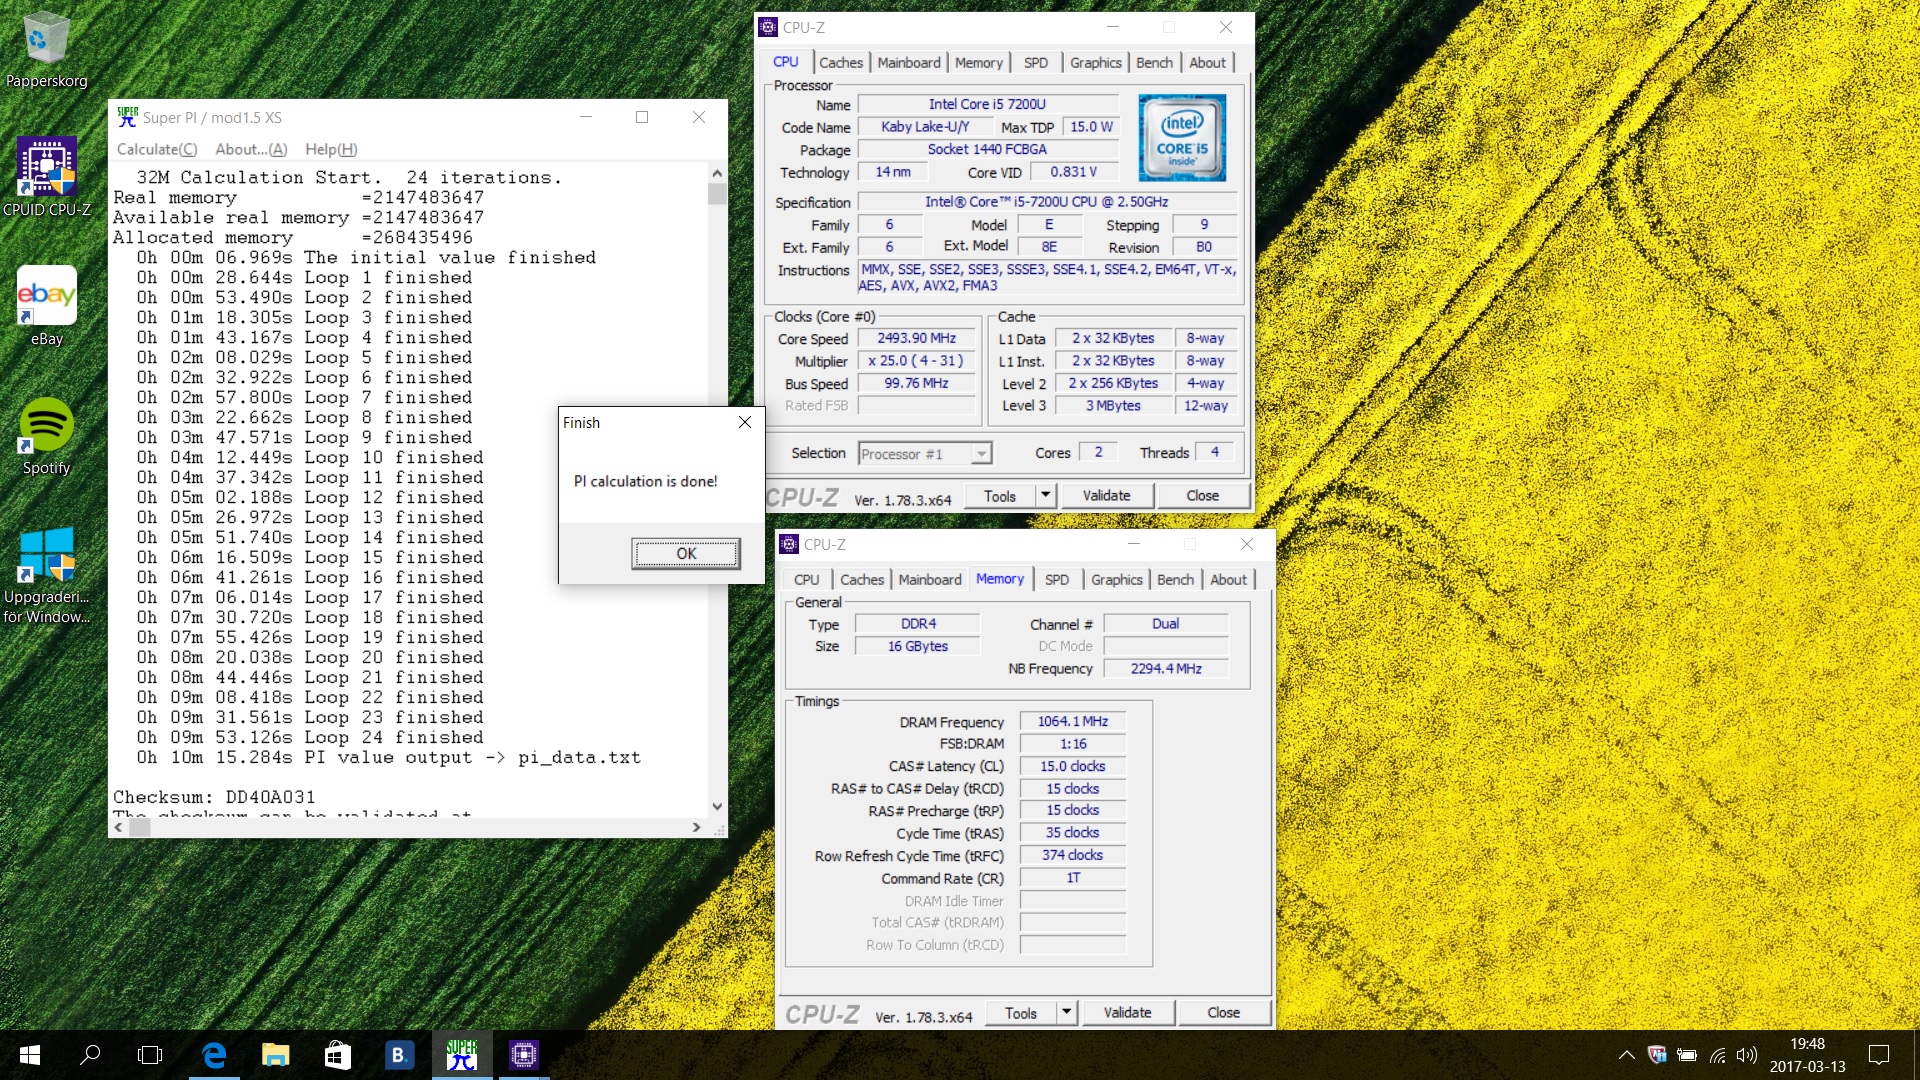
Task: Open the Action Center notifications icon
Action: (1879, 1055)
